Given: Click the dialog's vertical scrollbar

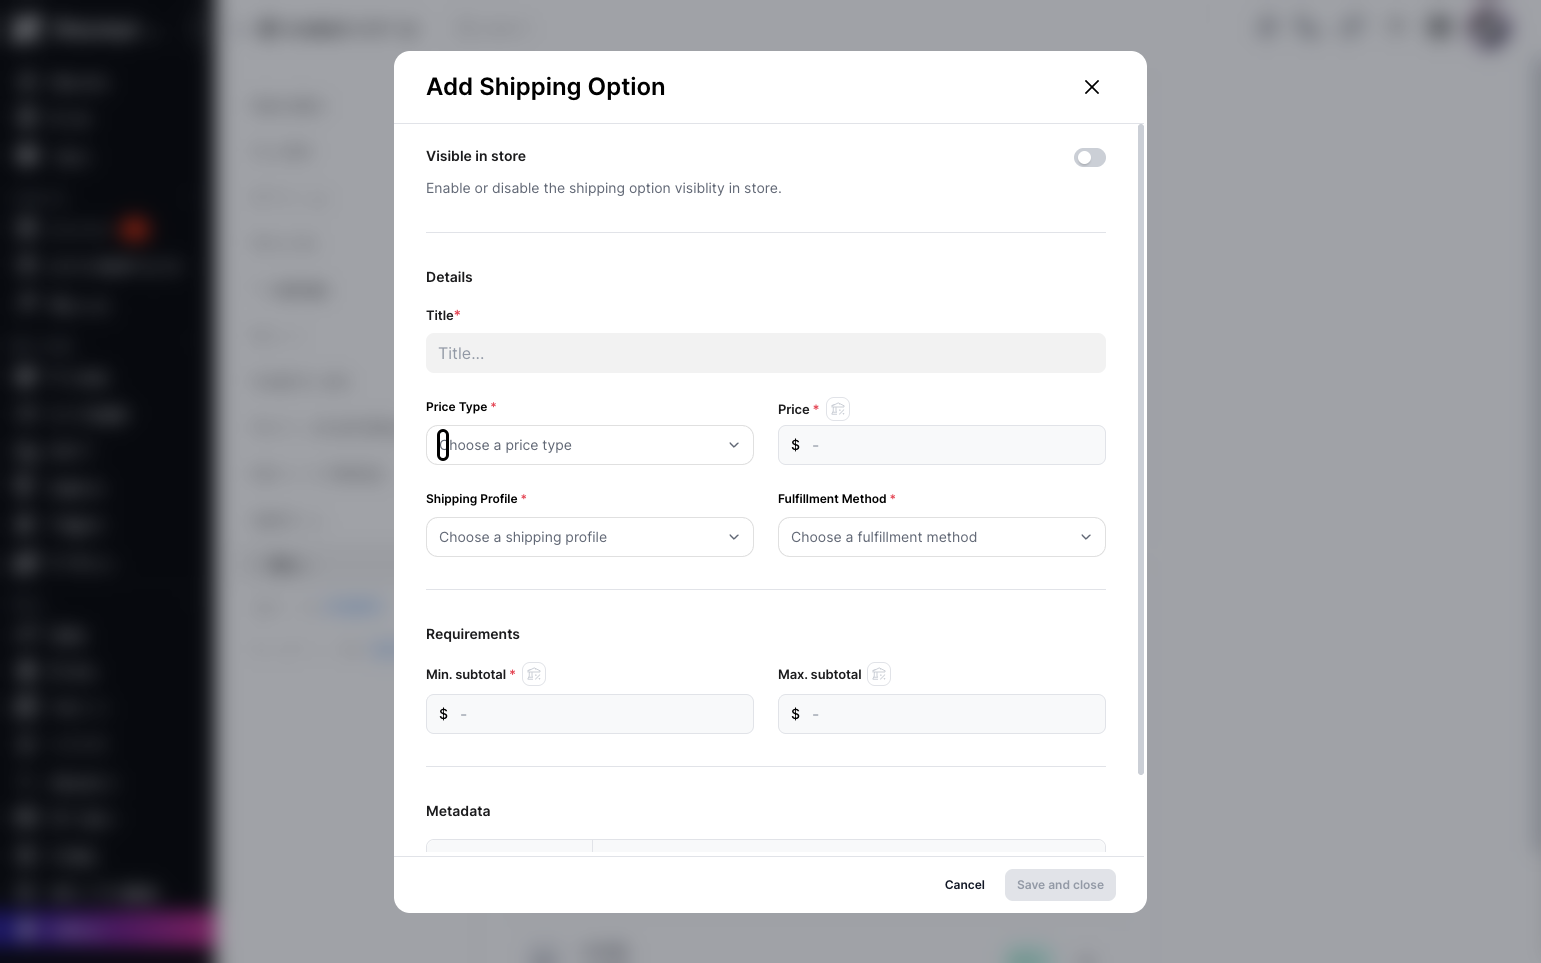Looking at the screenshot, I should (x=1141, y=450).
